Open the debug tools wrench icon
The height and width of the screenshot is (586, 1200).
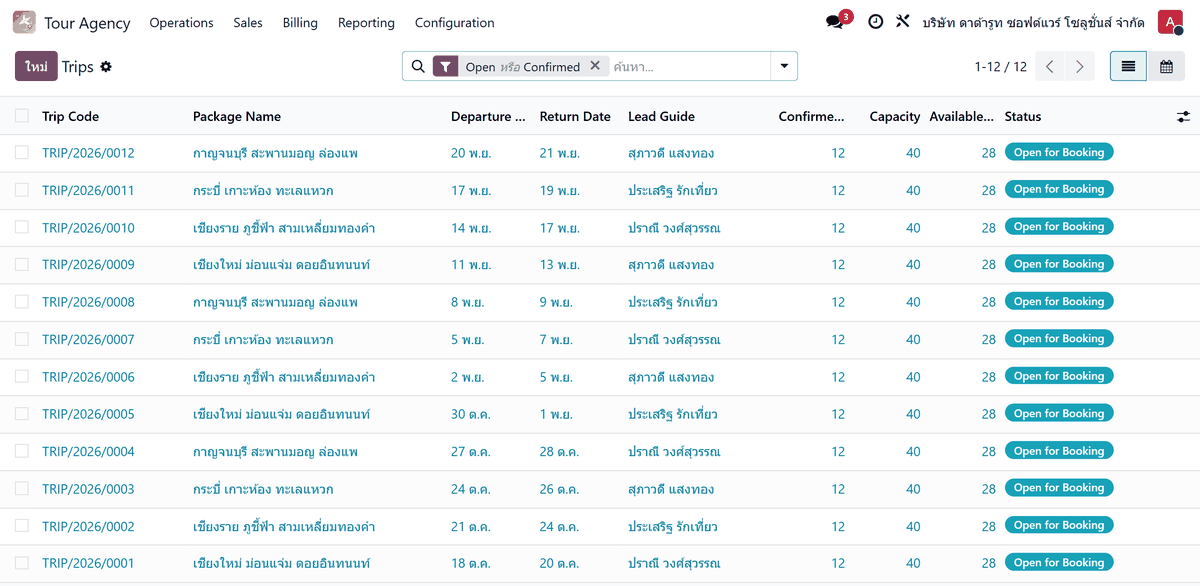(x=902, y=22)
